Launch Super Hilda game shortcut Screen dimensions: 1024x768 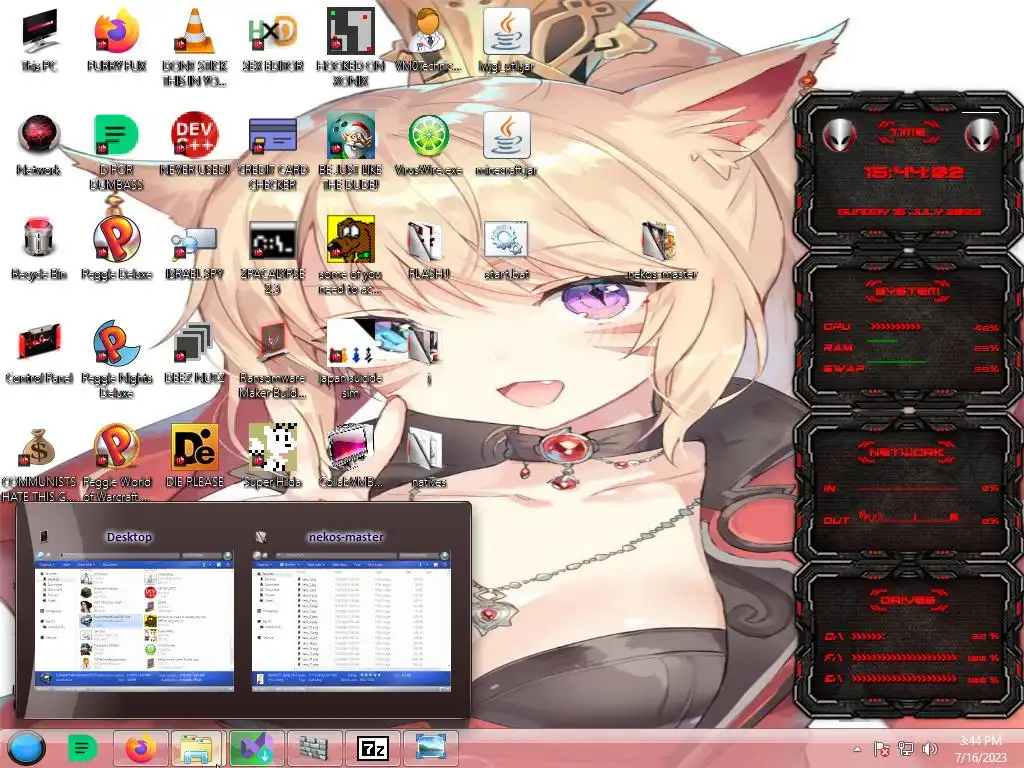point(273,456)
